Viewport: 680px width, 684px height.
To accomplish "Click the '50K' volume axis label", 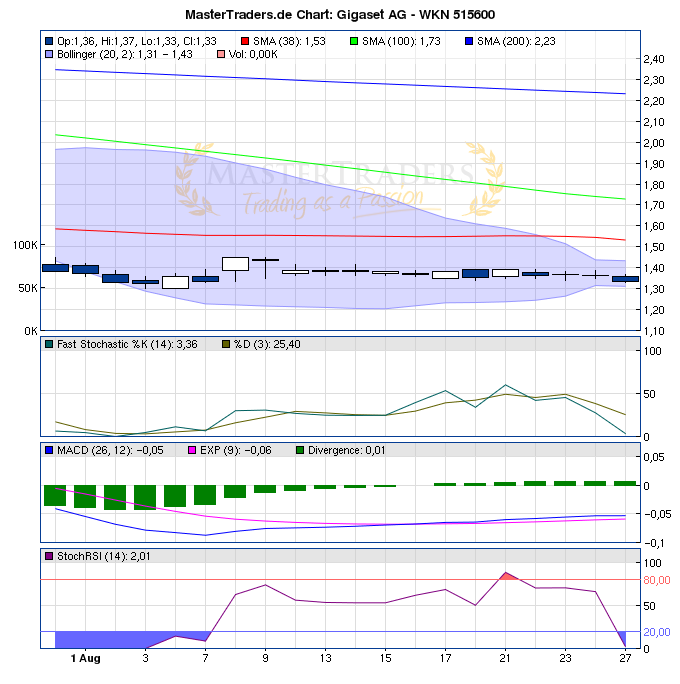I will pos(28,288).
